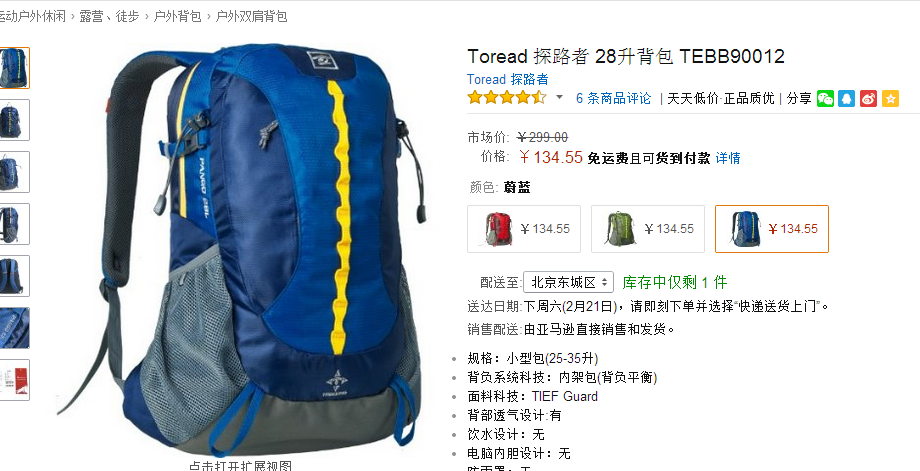Select the blue backpack color option

[x=772, y=229]
